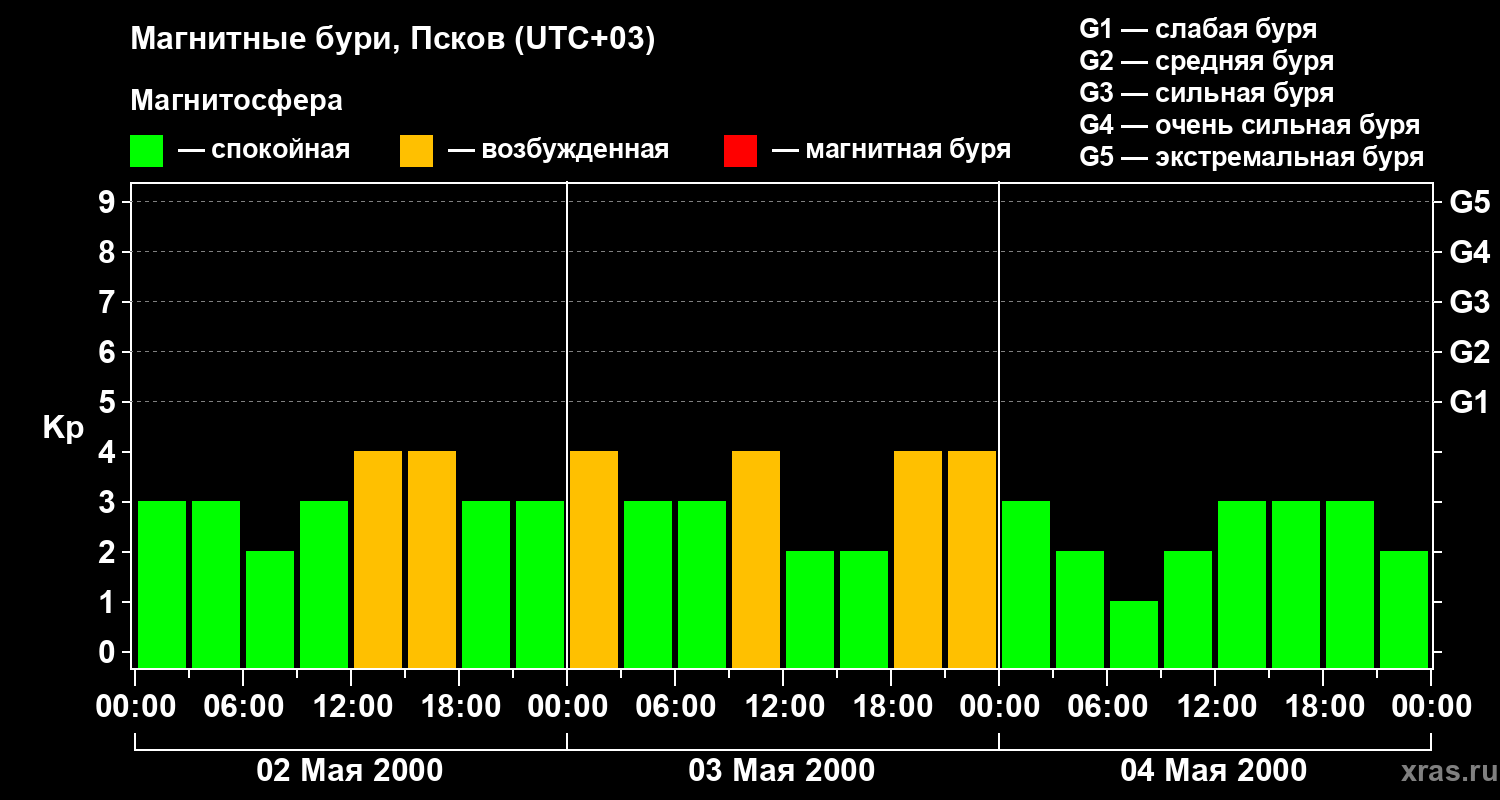1500x800 pixels.
Task: Click the '04 Мая 2000' date label
Action: (1213, 771)
